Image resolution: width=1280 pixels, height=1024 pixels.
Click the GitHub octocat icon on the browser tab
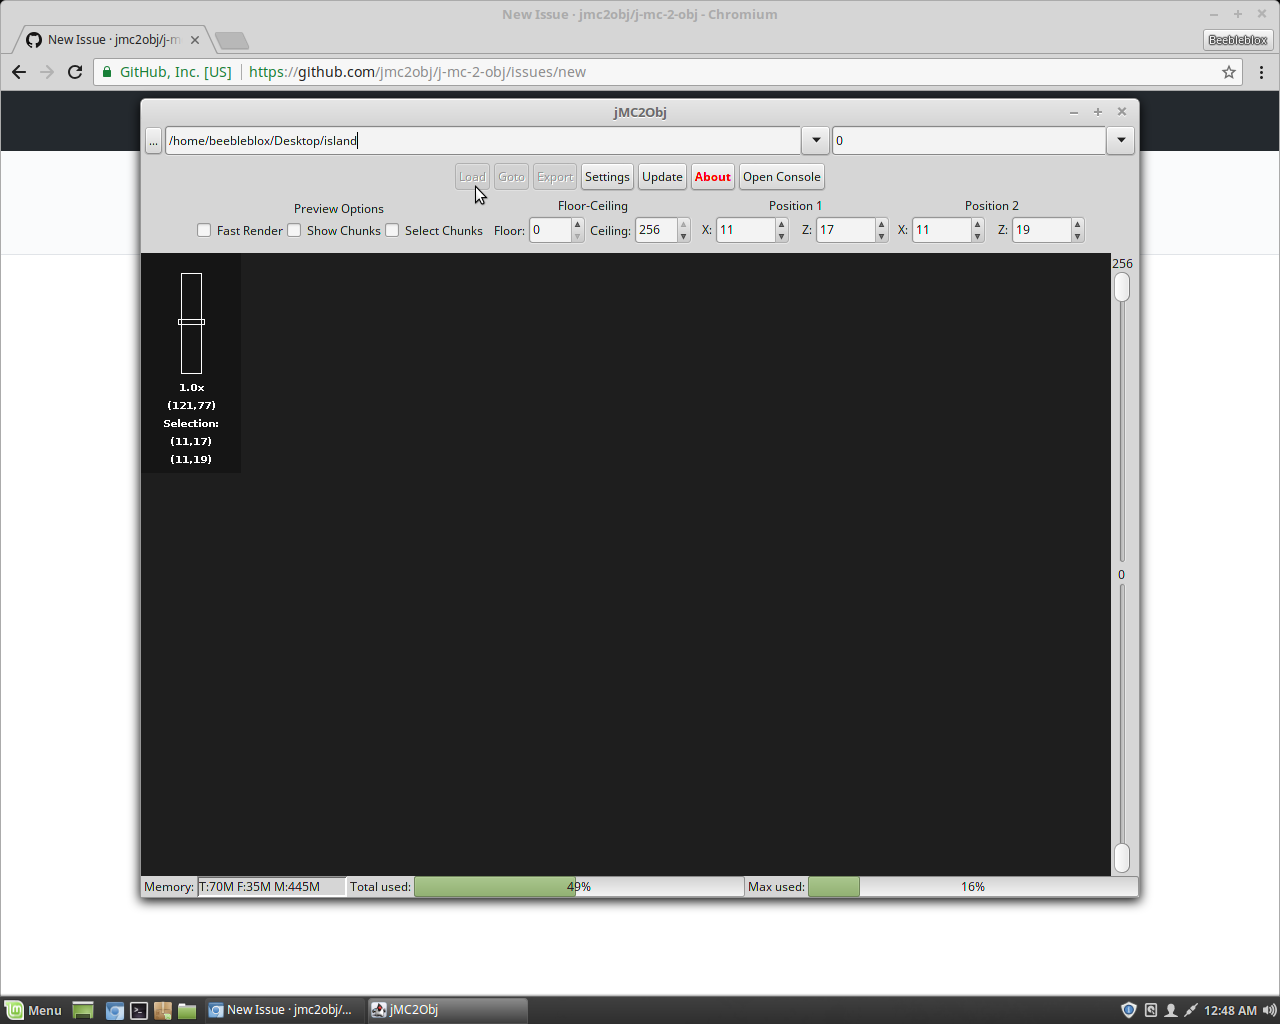point(35,40)
